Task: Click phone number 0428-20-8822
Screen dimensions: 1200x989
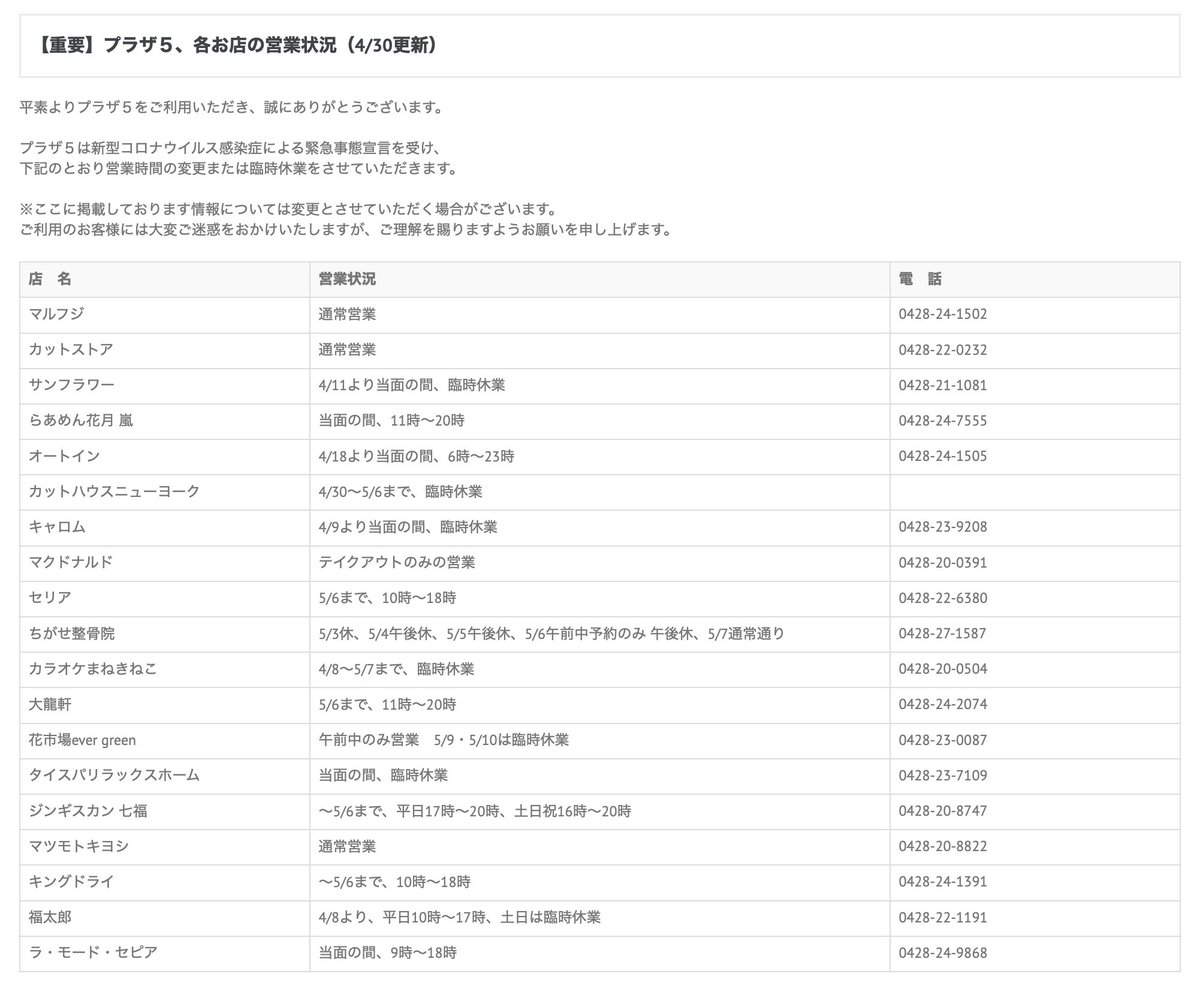Action: (x=943, y=847)
